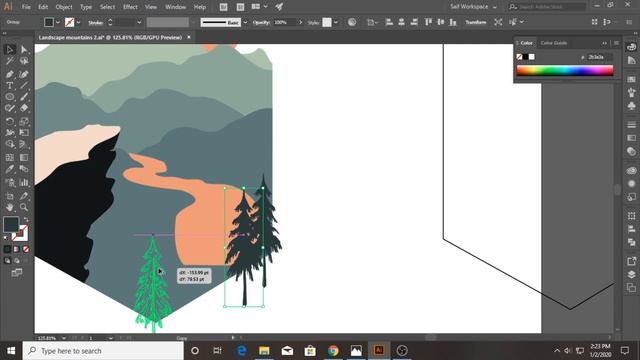Expand the Opacity options arrow
640x360 pixels.
click(301, 22)
